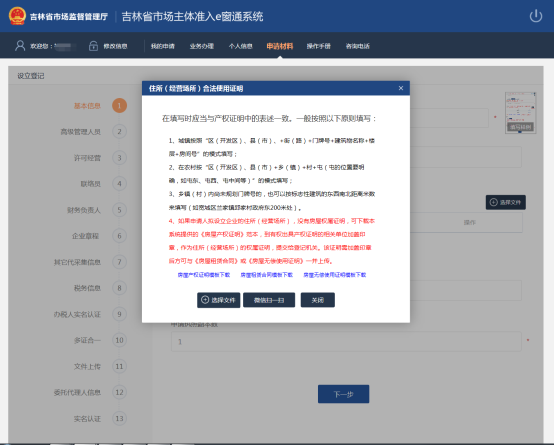This screenshot has height=445, width=554.
Task: Click step circle 12 for 委托代理人信息
Action: tap(119, 392)
